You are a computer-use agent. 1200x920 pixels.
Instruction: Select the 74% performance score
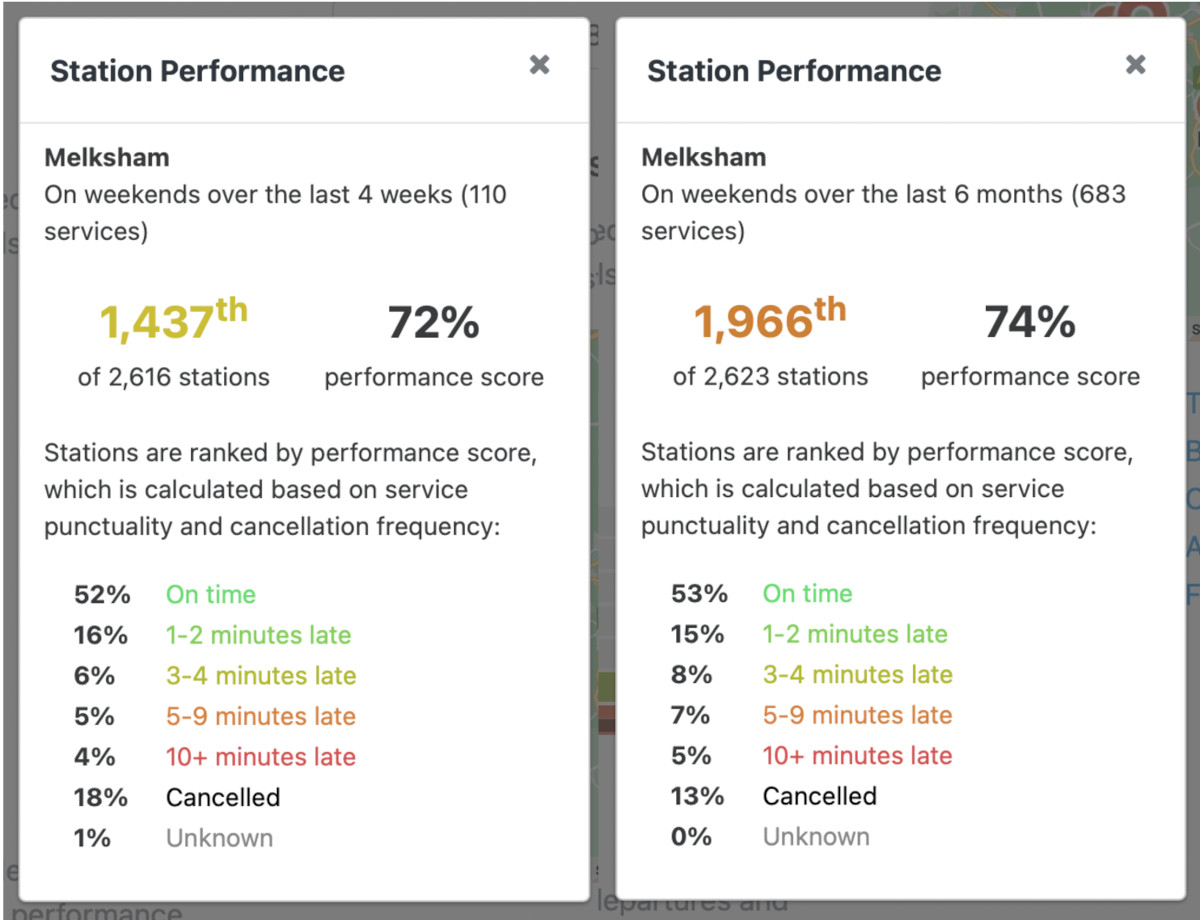pyautogui.click(x=1030, y=323)
